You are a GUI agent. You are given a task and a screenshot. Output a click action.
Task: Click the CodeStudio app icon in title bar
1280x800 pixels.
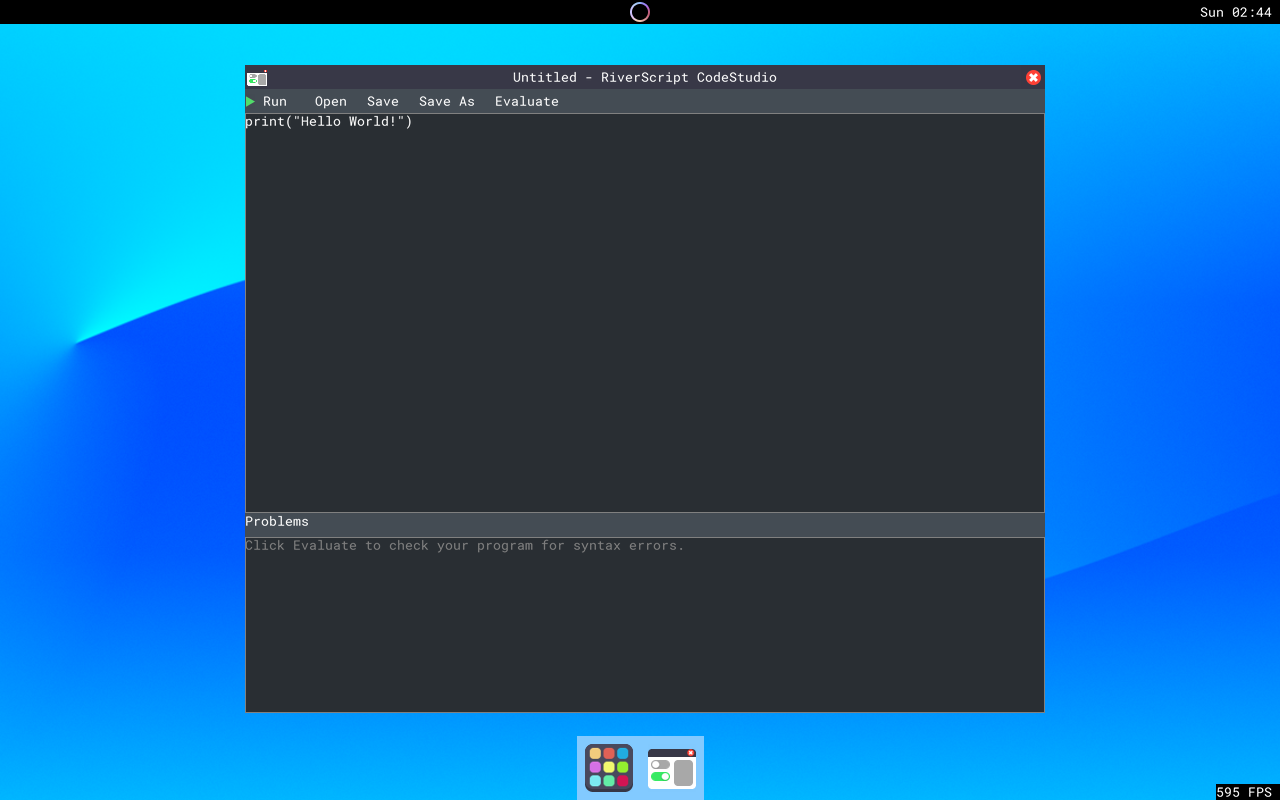[x=257, y=78]
